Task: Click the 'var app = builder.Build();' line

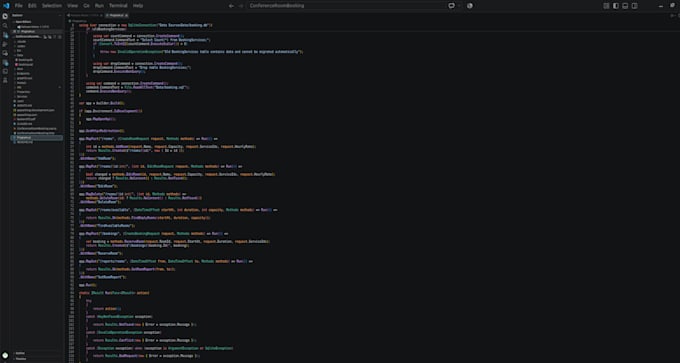Action: (x=101, y=103)
